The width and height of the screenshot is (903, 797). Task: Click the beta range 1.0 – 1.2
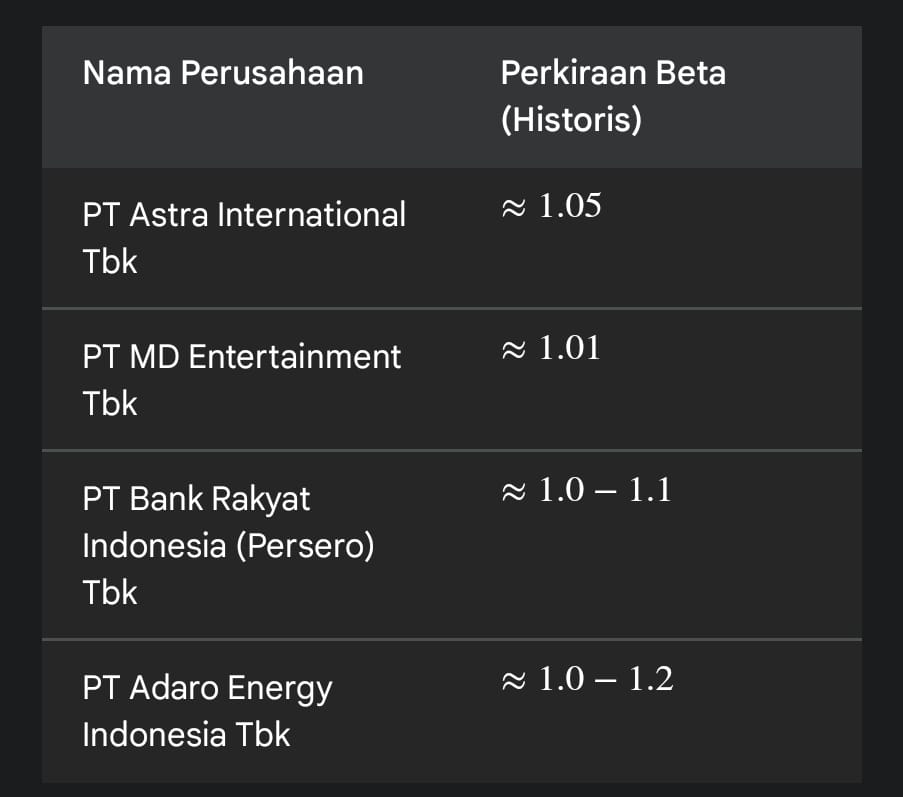[x=605, y=680]
